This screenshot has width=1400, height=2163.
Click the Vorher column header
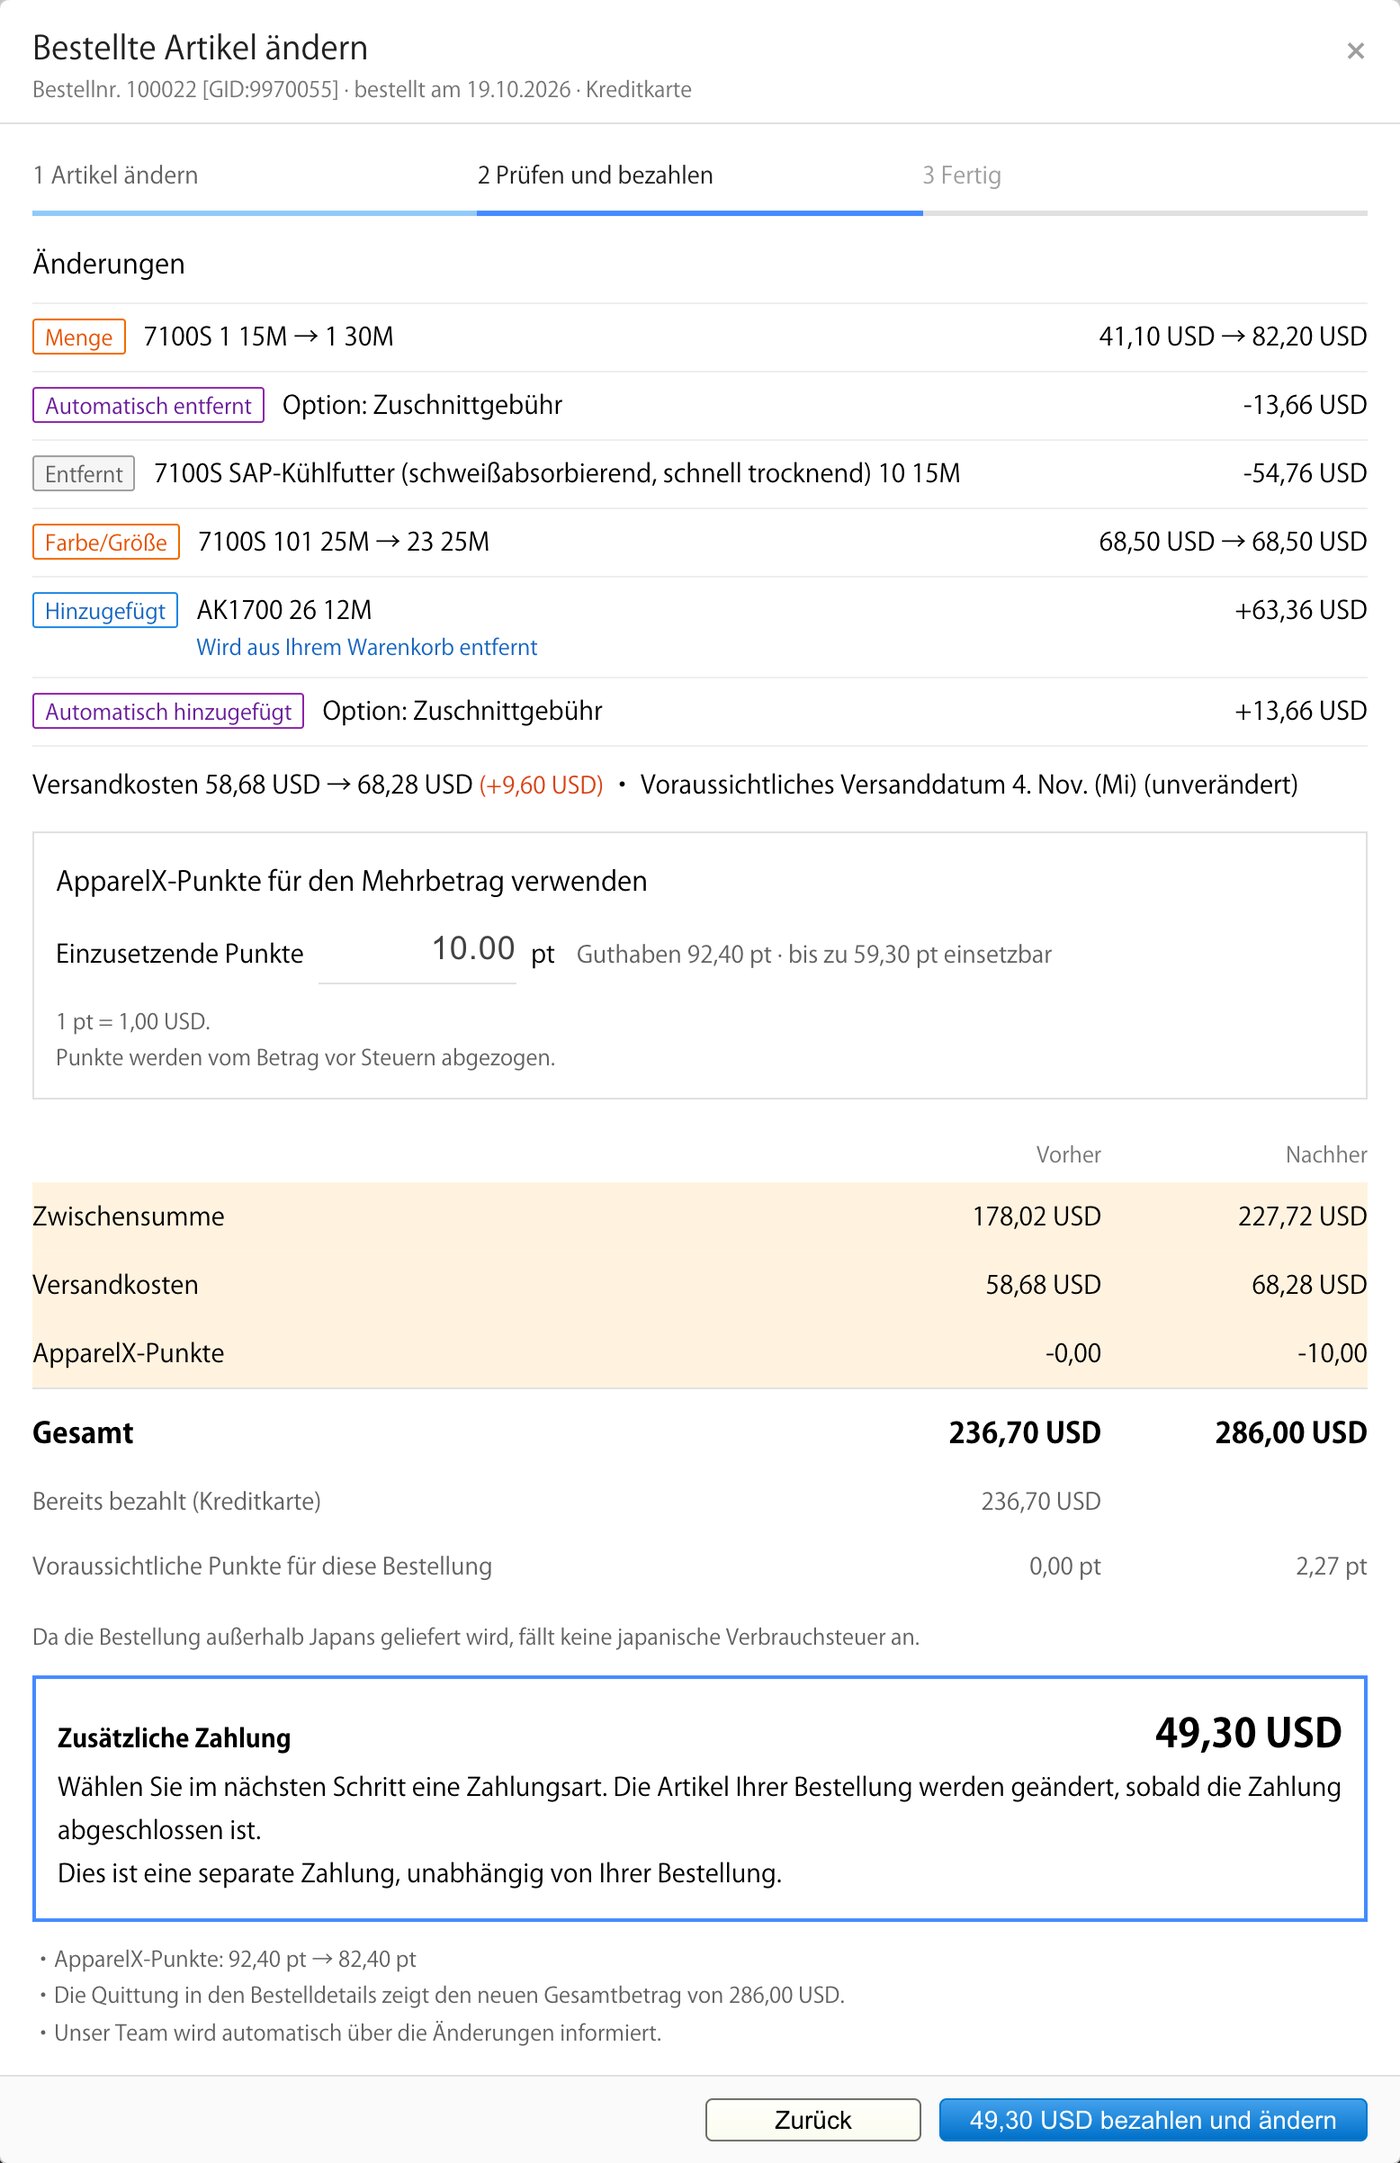click(1068, 1154)
